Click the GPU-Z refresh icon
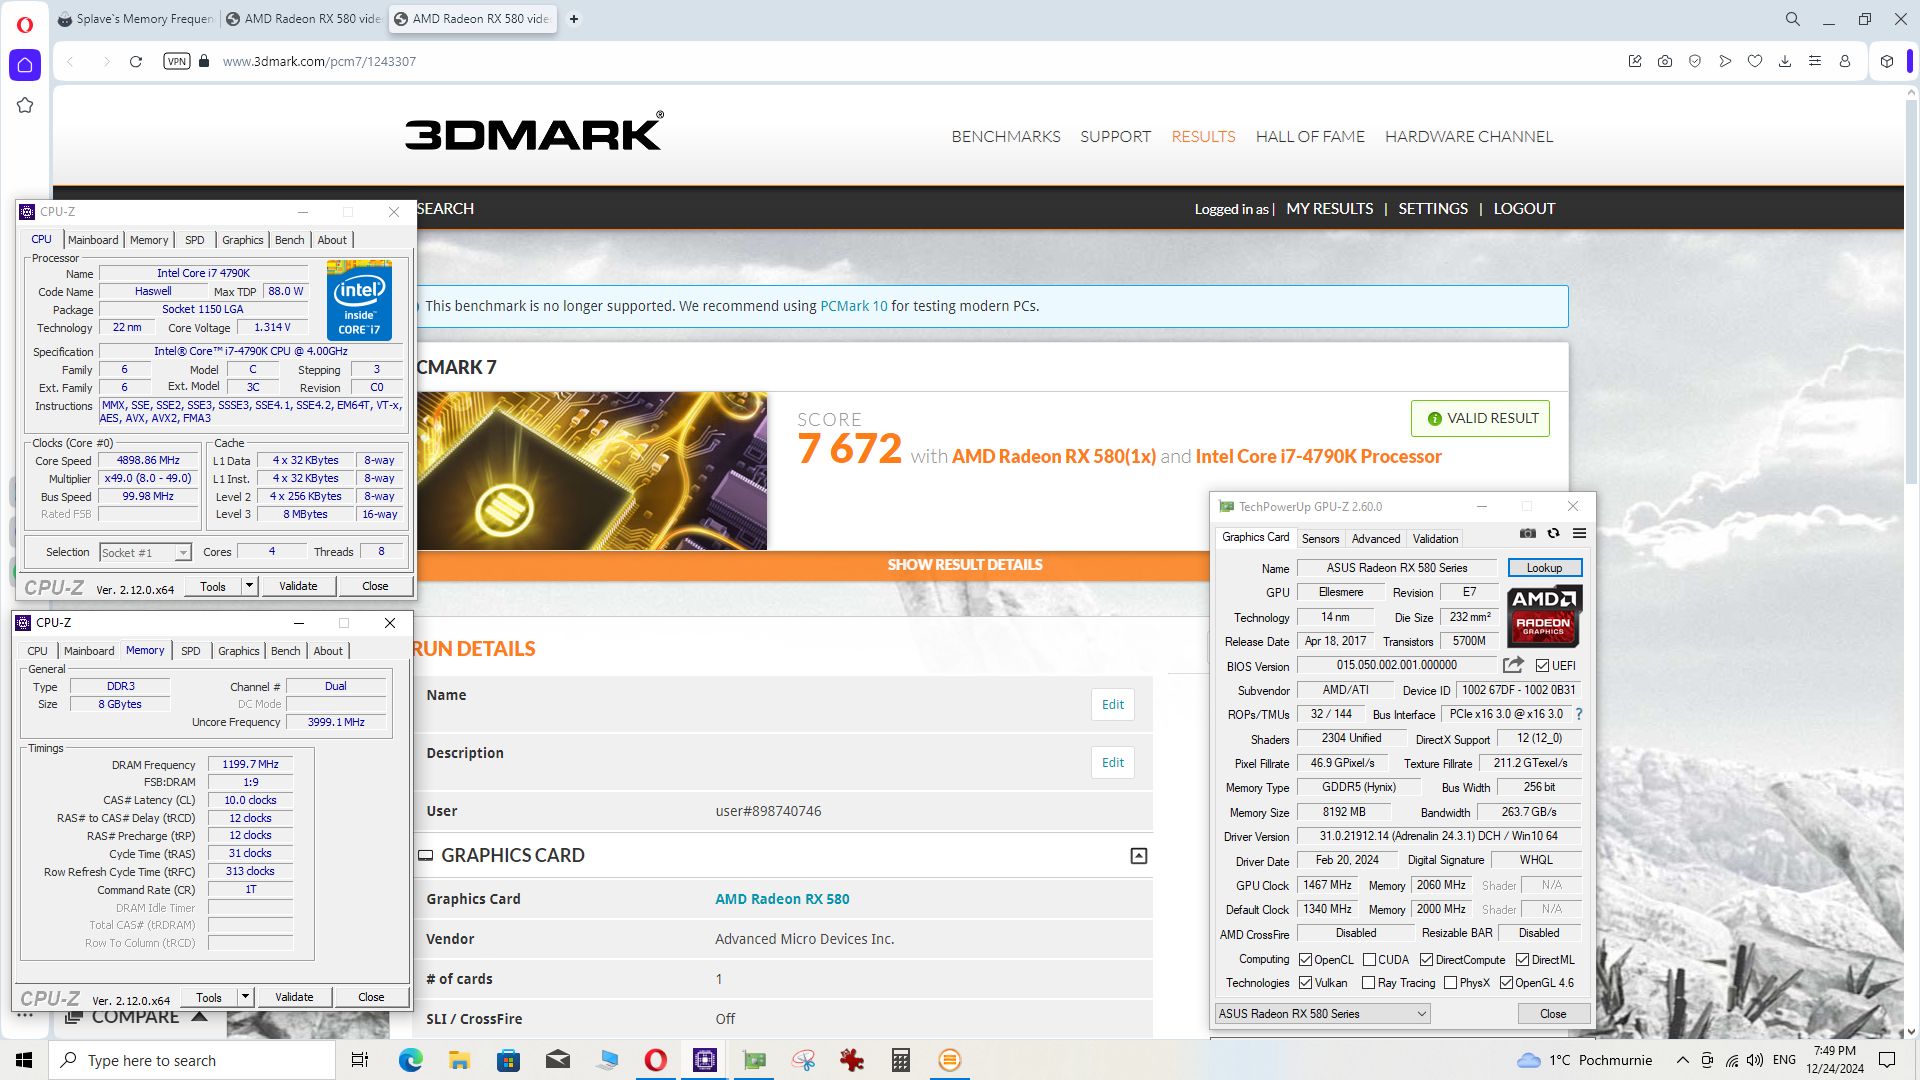This screenshot has height=1080, width=1920. (1553, 533)
